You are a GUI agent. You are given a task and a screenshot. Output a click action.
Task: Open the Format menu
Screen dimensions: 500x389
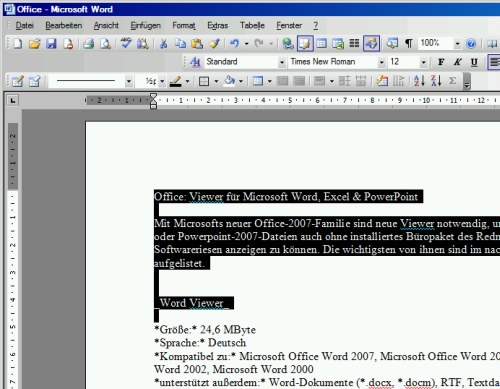pyautogui.click(x=184, y=25)
